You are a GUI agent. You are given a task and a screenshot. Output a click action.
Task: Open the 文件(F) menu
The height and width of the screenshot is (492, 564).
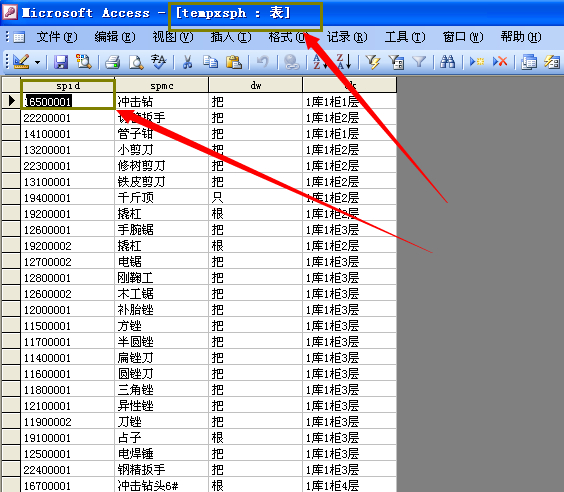click(x=57, y=37)
